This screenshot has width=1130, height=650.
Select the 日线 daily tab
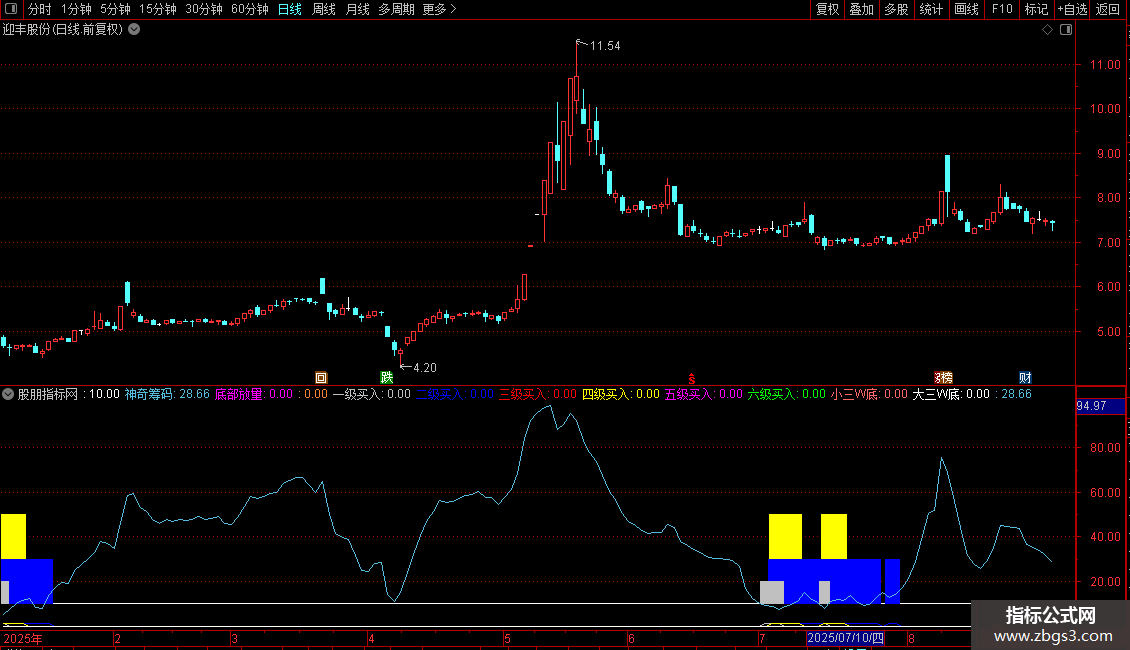pos(290,9)
